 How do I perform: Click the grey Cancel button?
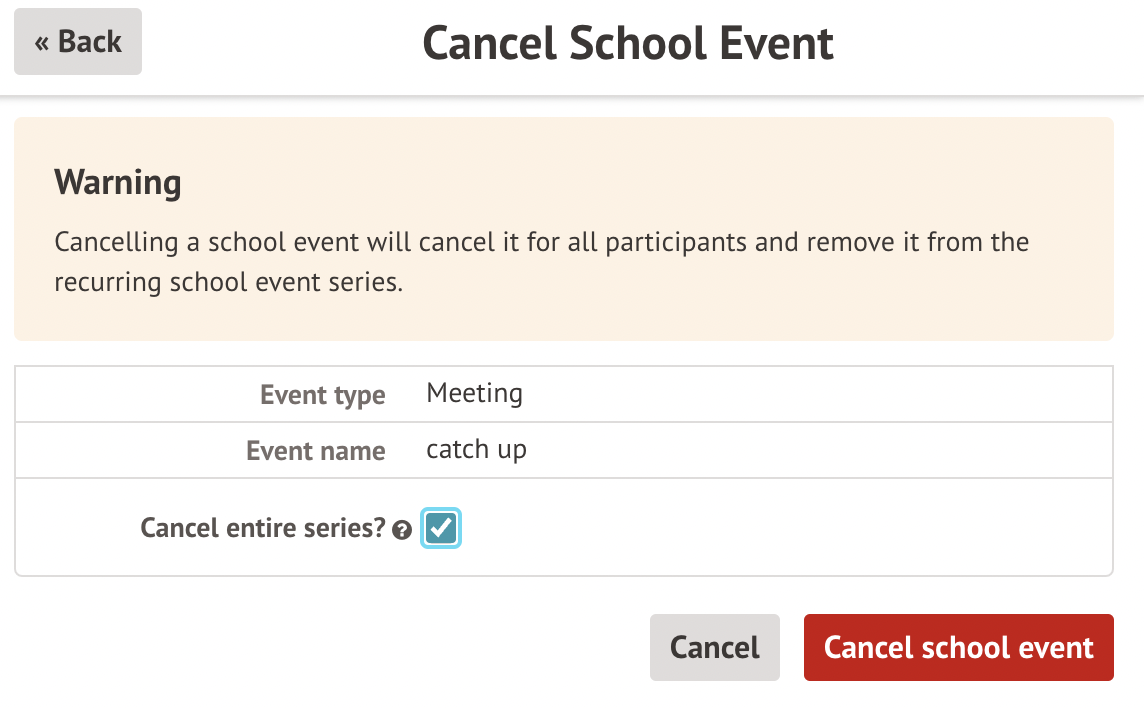click(x=714, y=647)
